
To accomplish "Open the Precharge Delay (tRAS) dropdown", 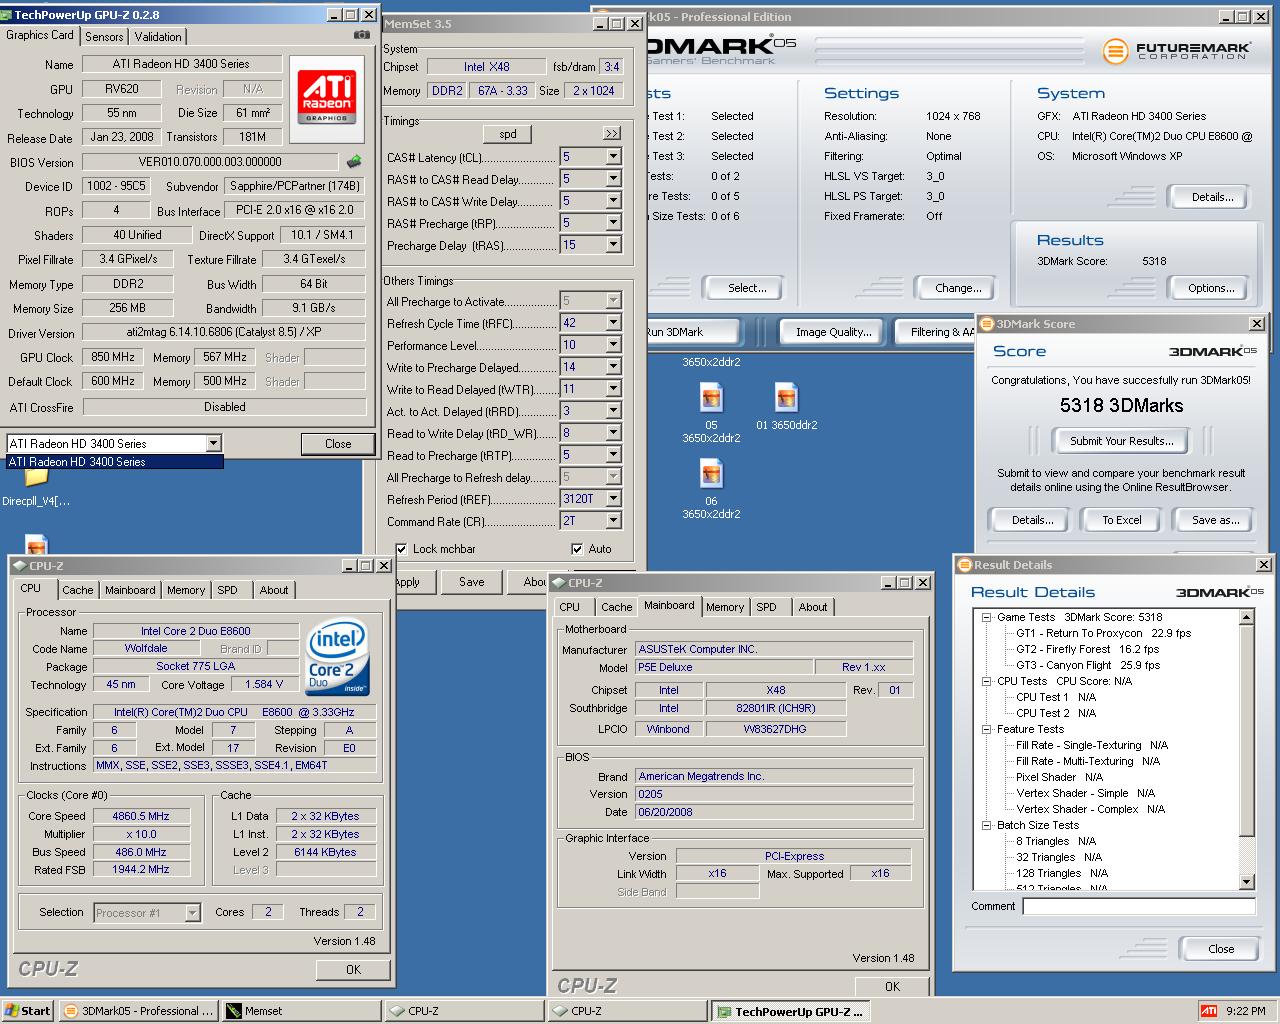I will click(614, 245).
